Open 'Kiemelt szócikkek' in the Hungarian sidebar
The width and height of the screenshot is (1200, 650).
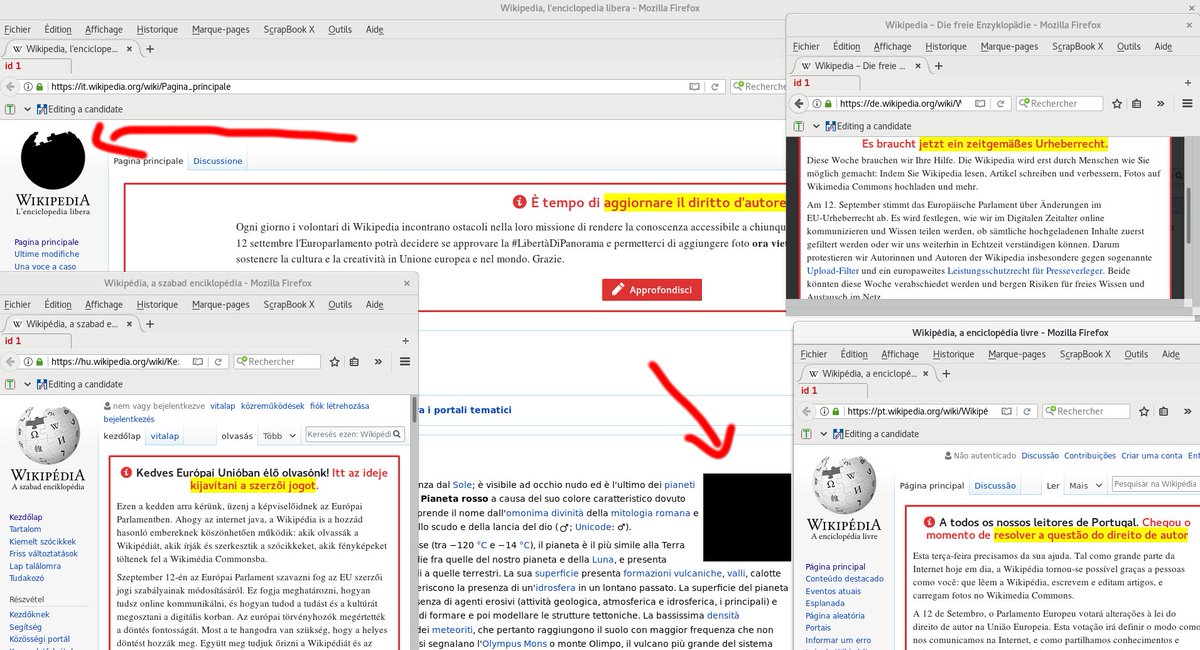point(40,541)
